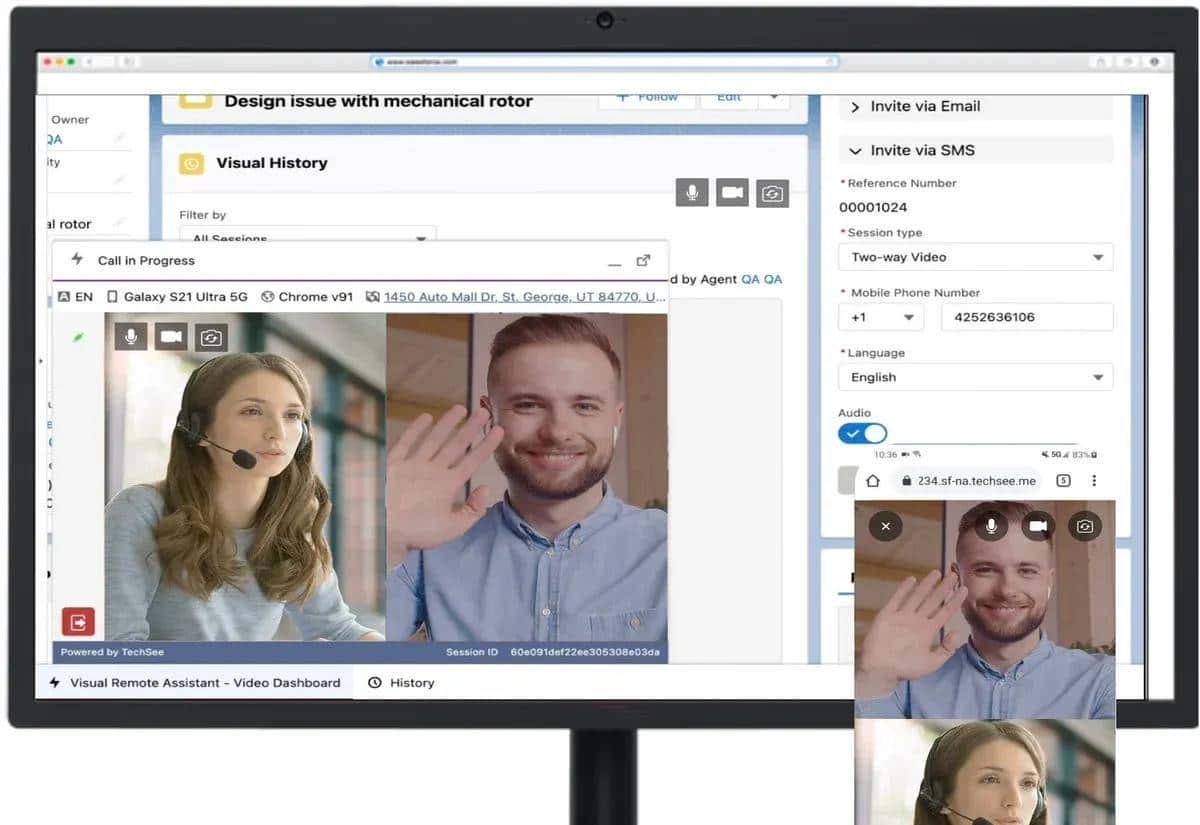Image resolution: width=1200 pixels, height=825 pixels.
Task: Open the Session type dropdown
Action: point(1101,257)
